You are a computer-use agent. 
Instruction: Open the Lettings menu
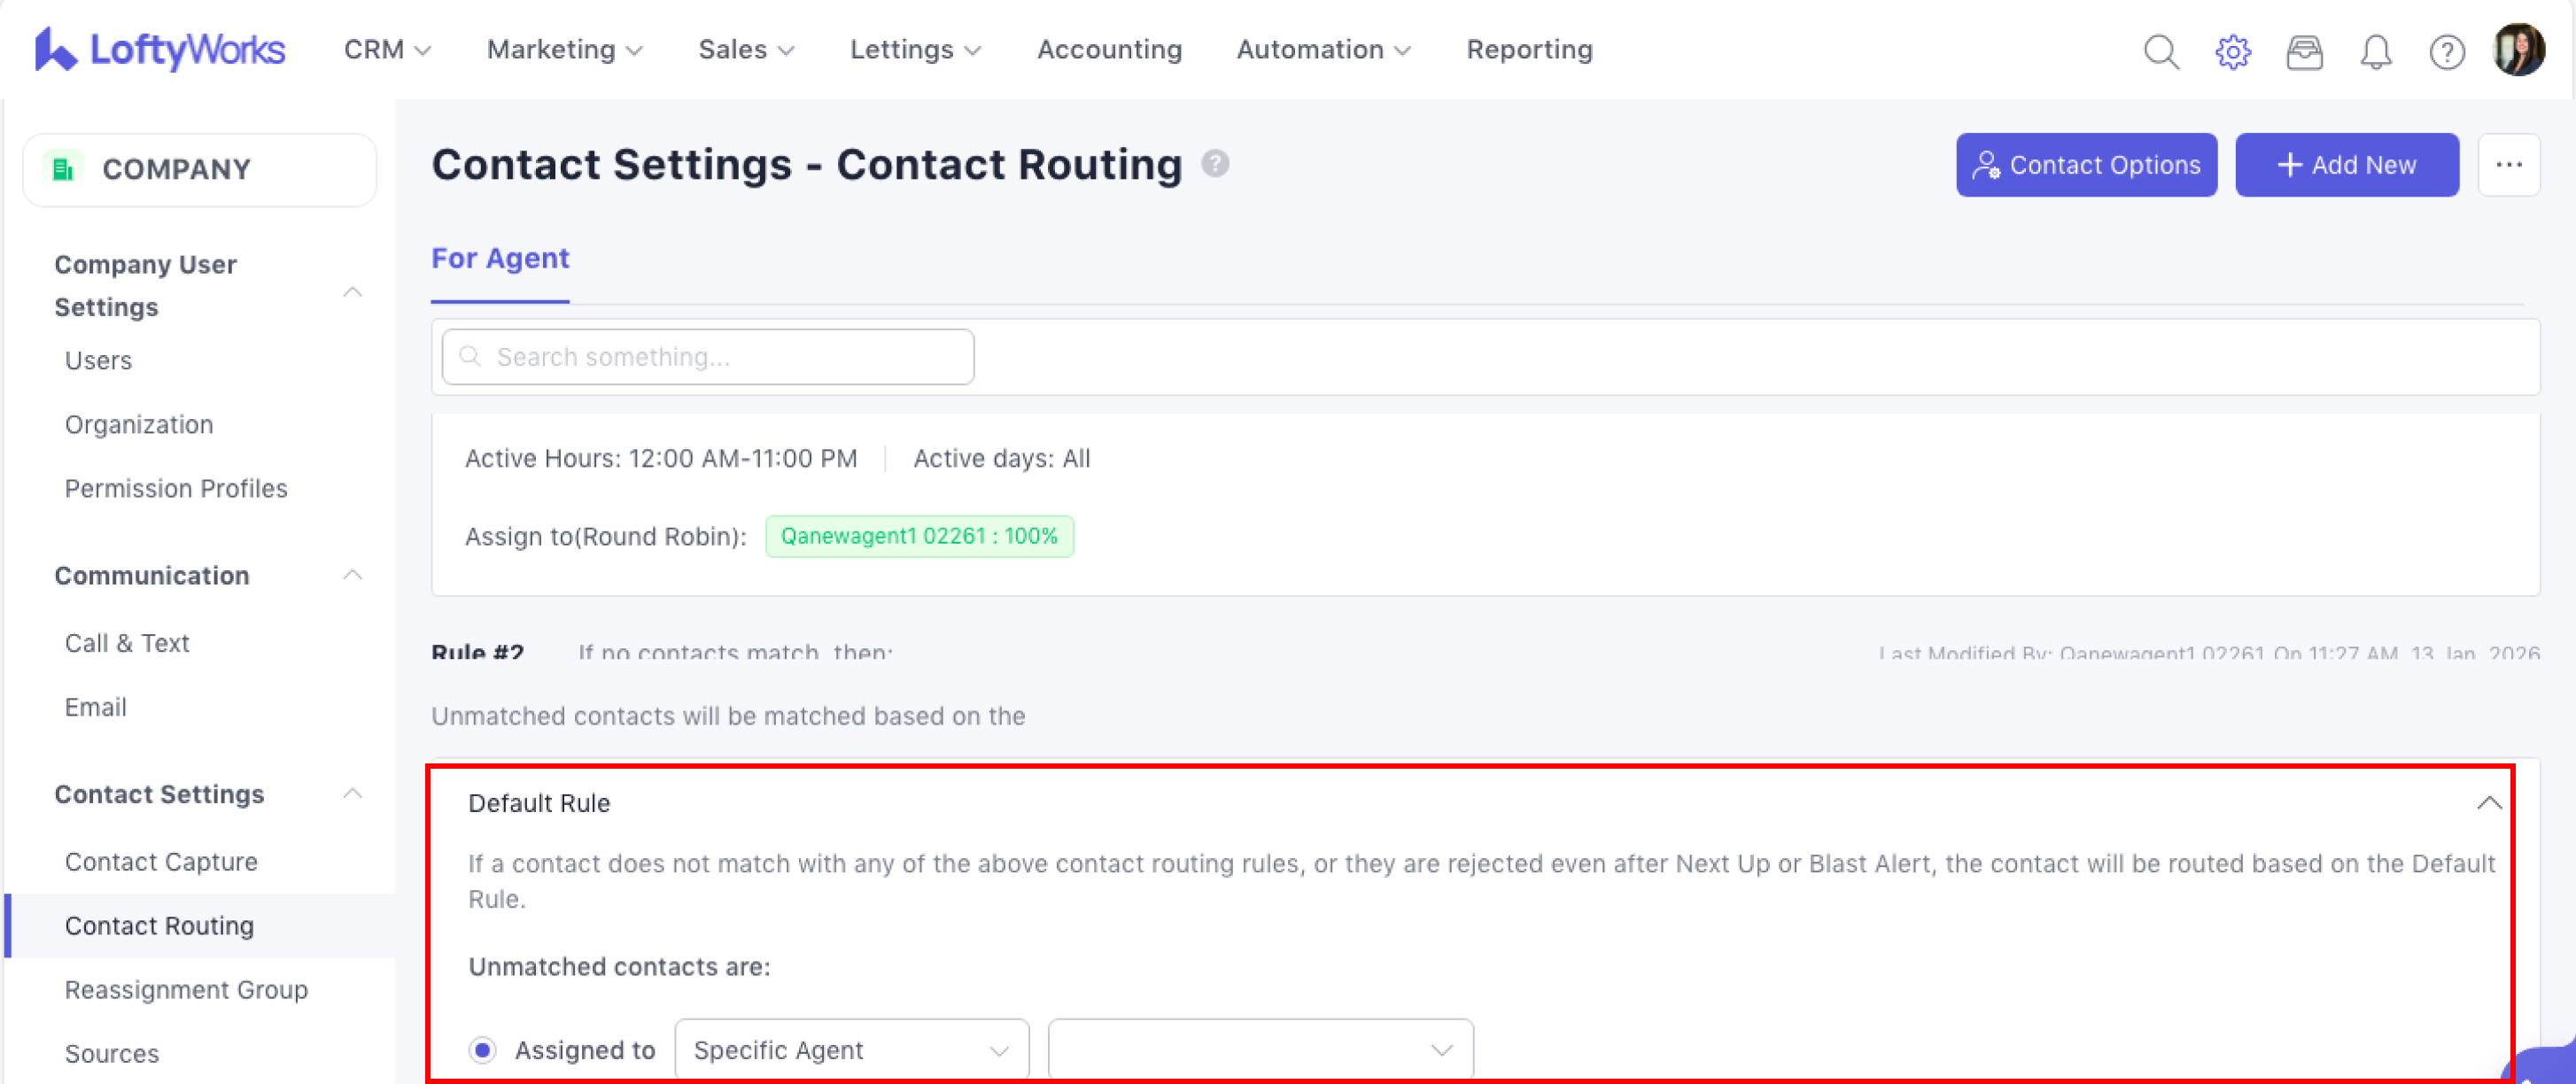[914, 49]
